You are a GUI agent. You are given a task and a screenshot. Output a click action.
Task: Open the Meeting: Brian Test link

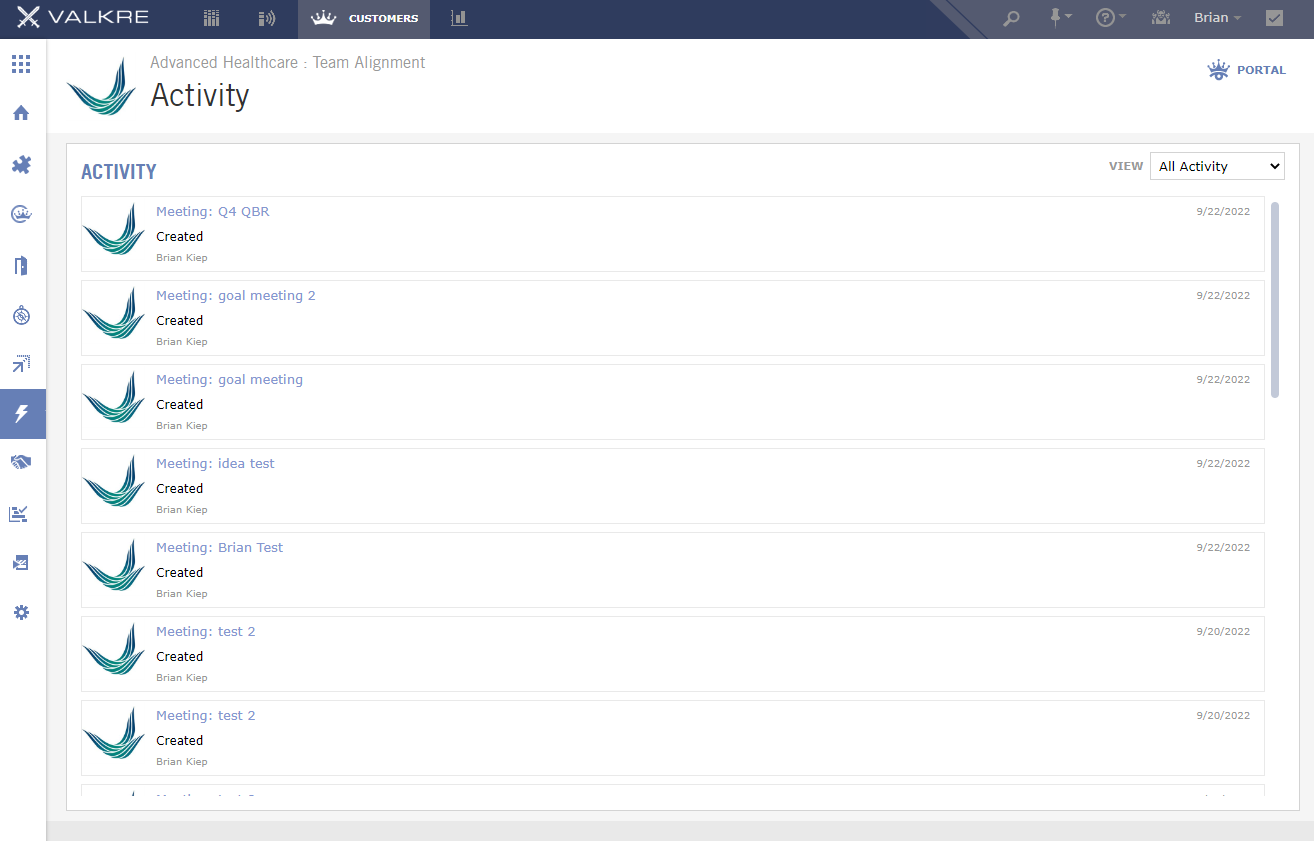219,548
